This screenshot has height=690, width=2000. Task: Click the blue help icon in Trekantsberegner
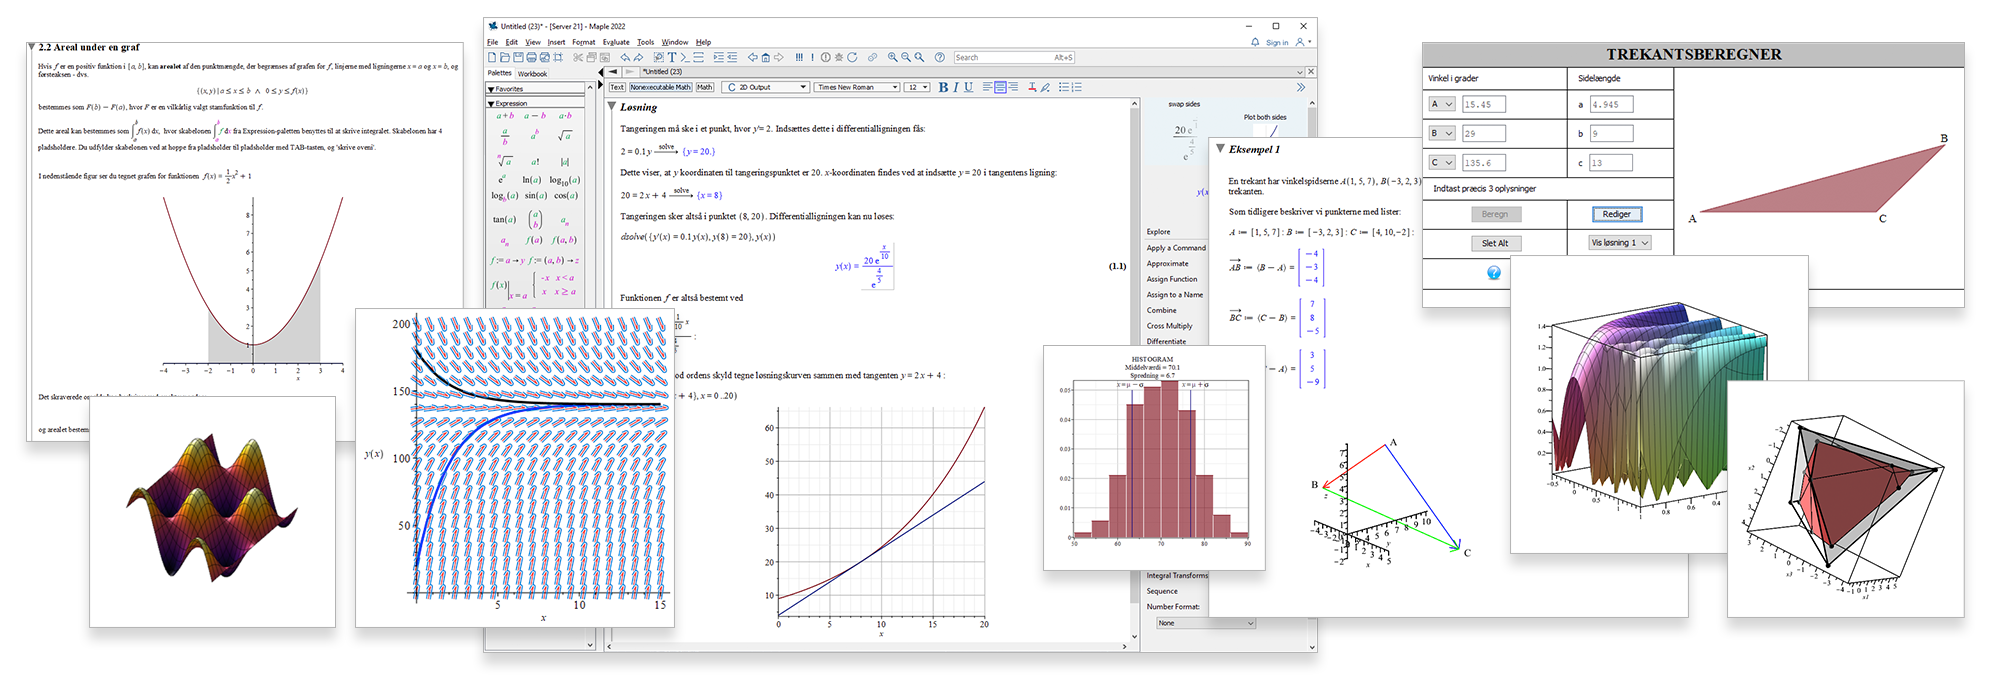[x=1494, y=273]
